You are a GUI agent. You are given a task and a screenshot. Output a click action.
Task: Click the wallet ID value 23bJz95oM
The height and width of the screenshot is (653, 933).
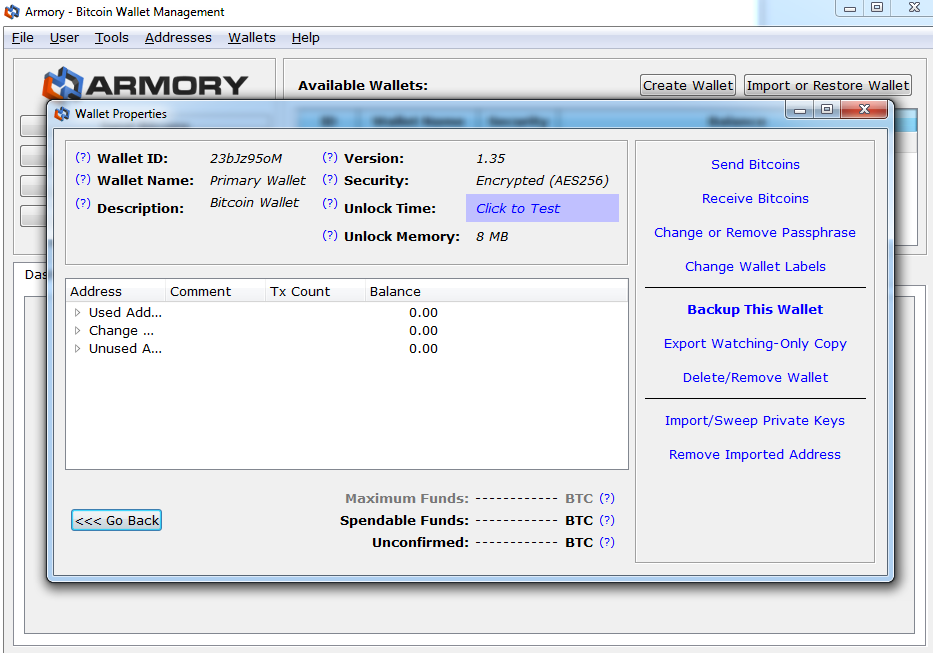coord(246,158)
